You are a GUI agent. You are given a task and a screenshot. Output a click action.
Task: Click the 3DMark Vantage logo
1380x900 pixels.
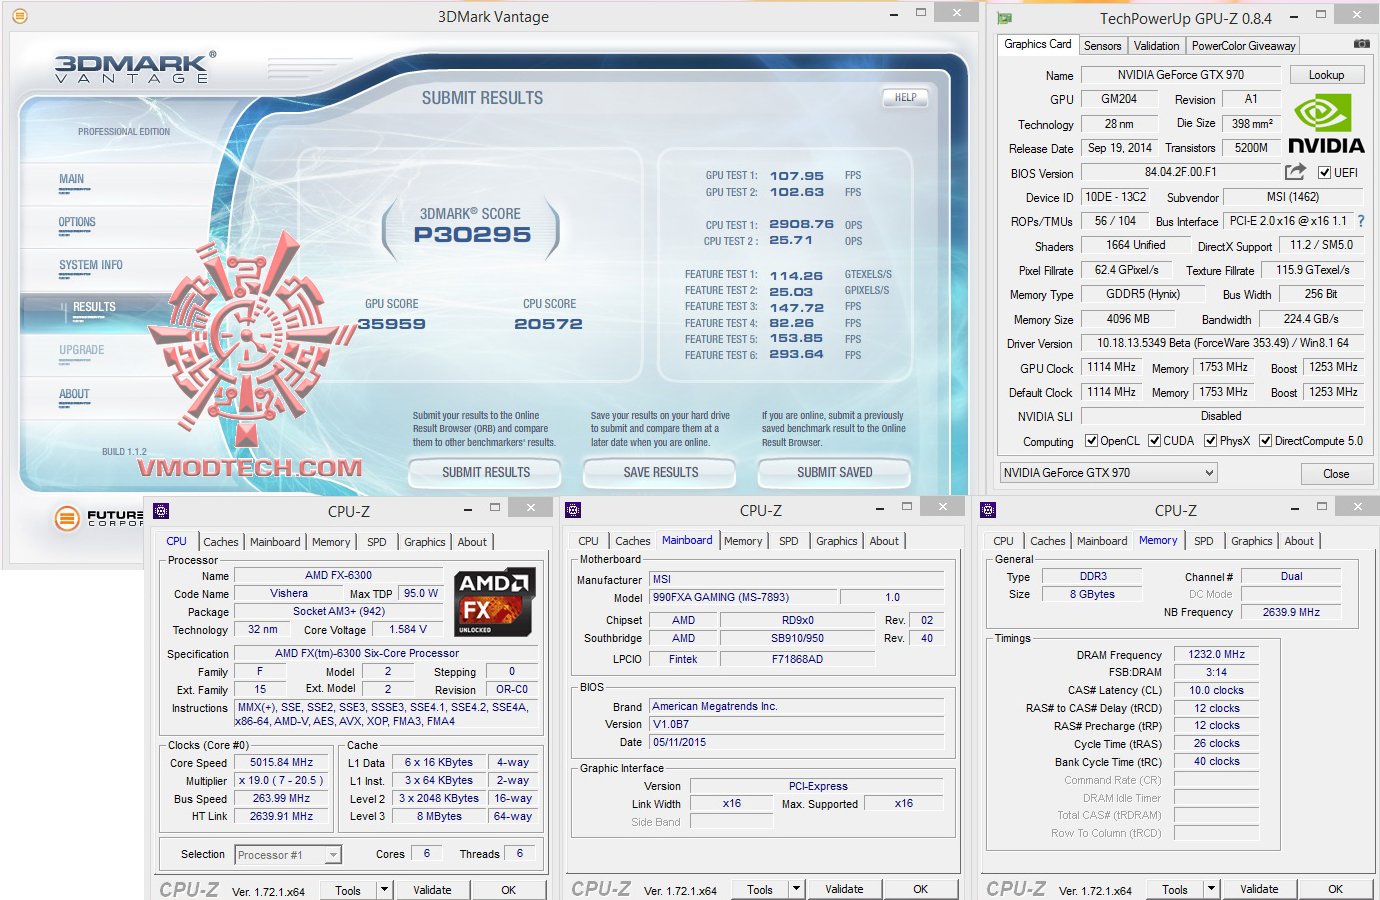(133, 68)
